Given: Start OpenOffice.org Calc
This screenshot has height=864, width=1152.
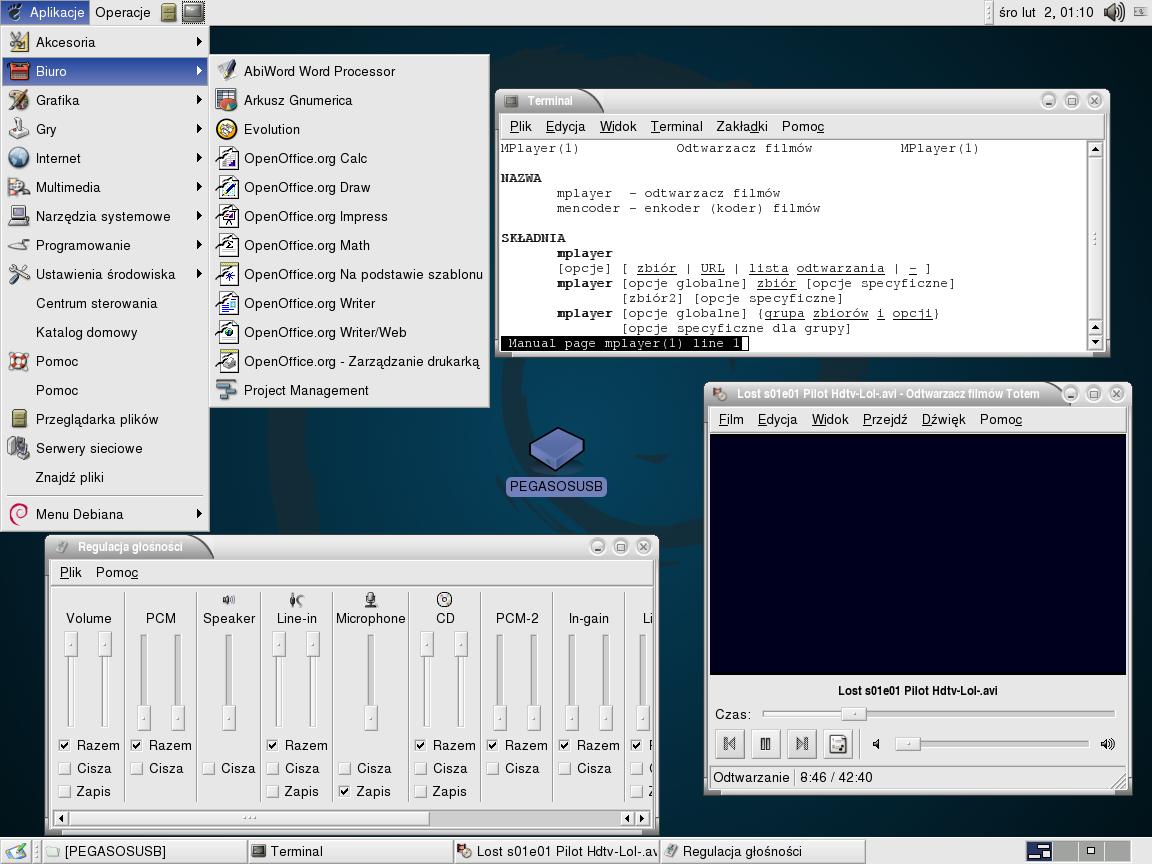Looking at the screenshot, I should (350, 158).
